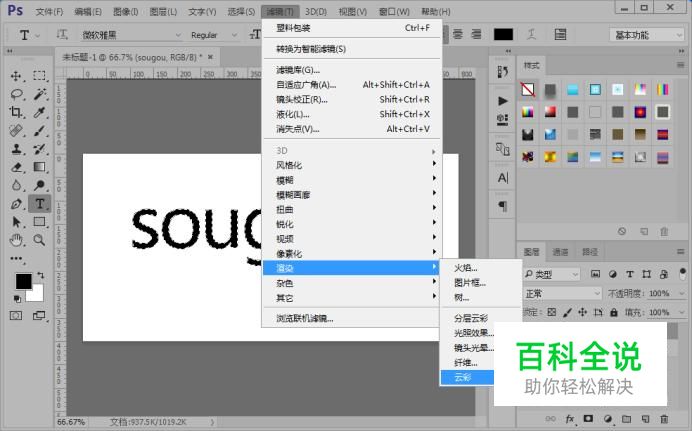Open the History panel icon
The width and height of the screenshot is (692, 431).
502,71
